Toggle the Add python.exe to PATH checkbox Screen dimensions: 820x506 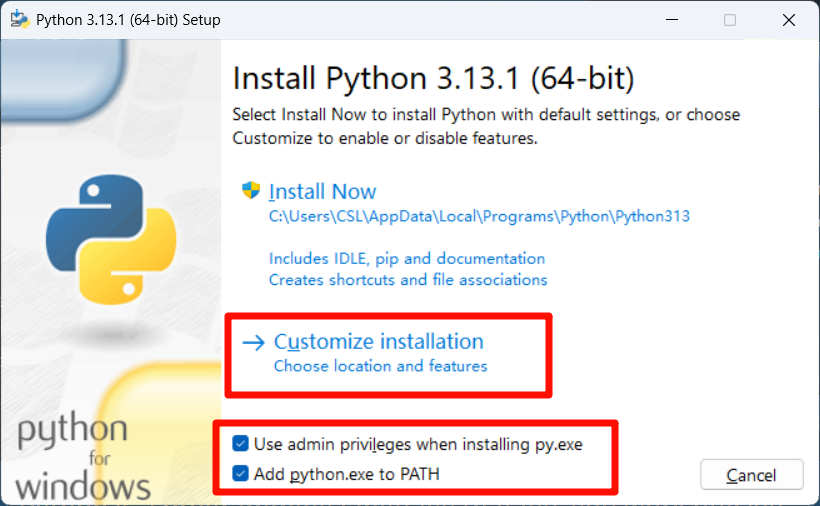click(x=241, y=474)
